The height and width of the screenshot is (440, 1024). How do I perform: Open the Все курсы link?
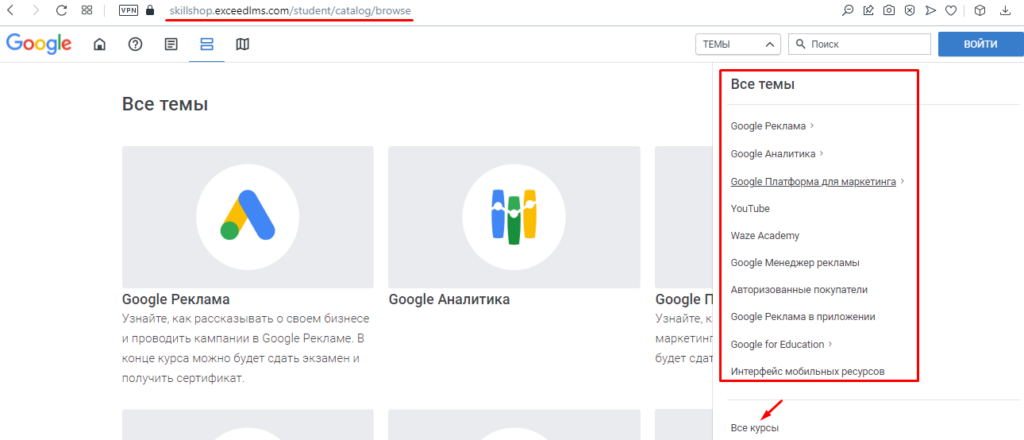point(754,428)
